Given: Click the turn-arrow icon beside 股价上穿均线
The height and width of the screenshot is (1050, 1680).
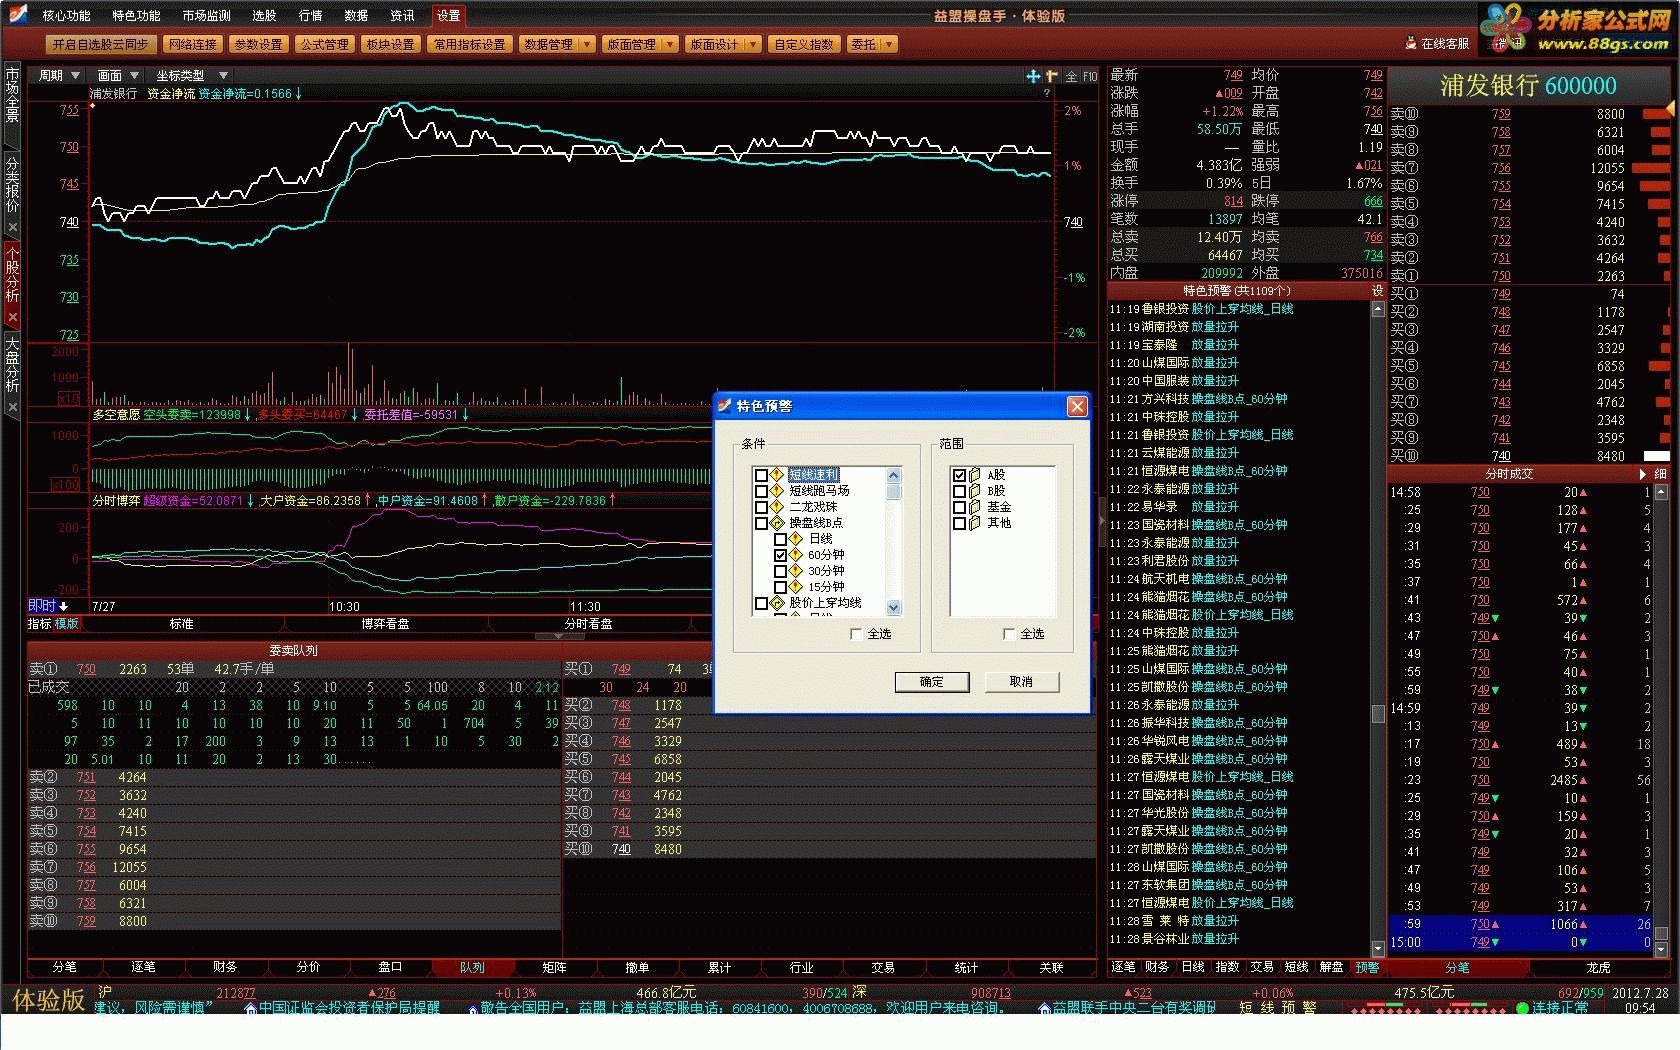Looking at the screenshot, I should [x=777, y=603].
